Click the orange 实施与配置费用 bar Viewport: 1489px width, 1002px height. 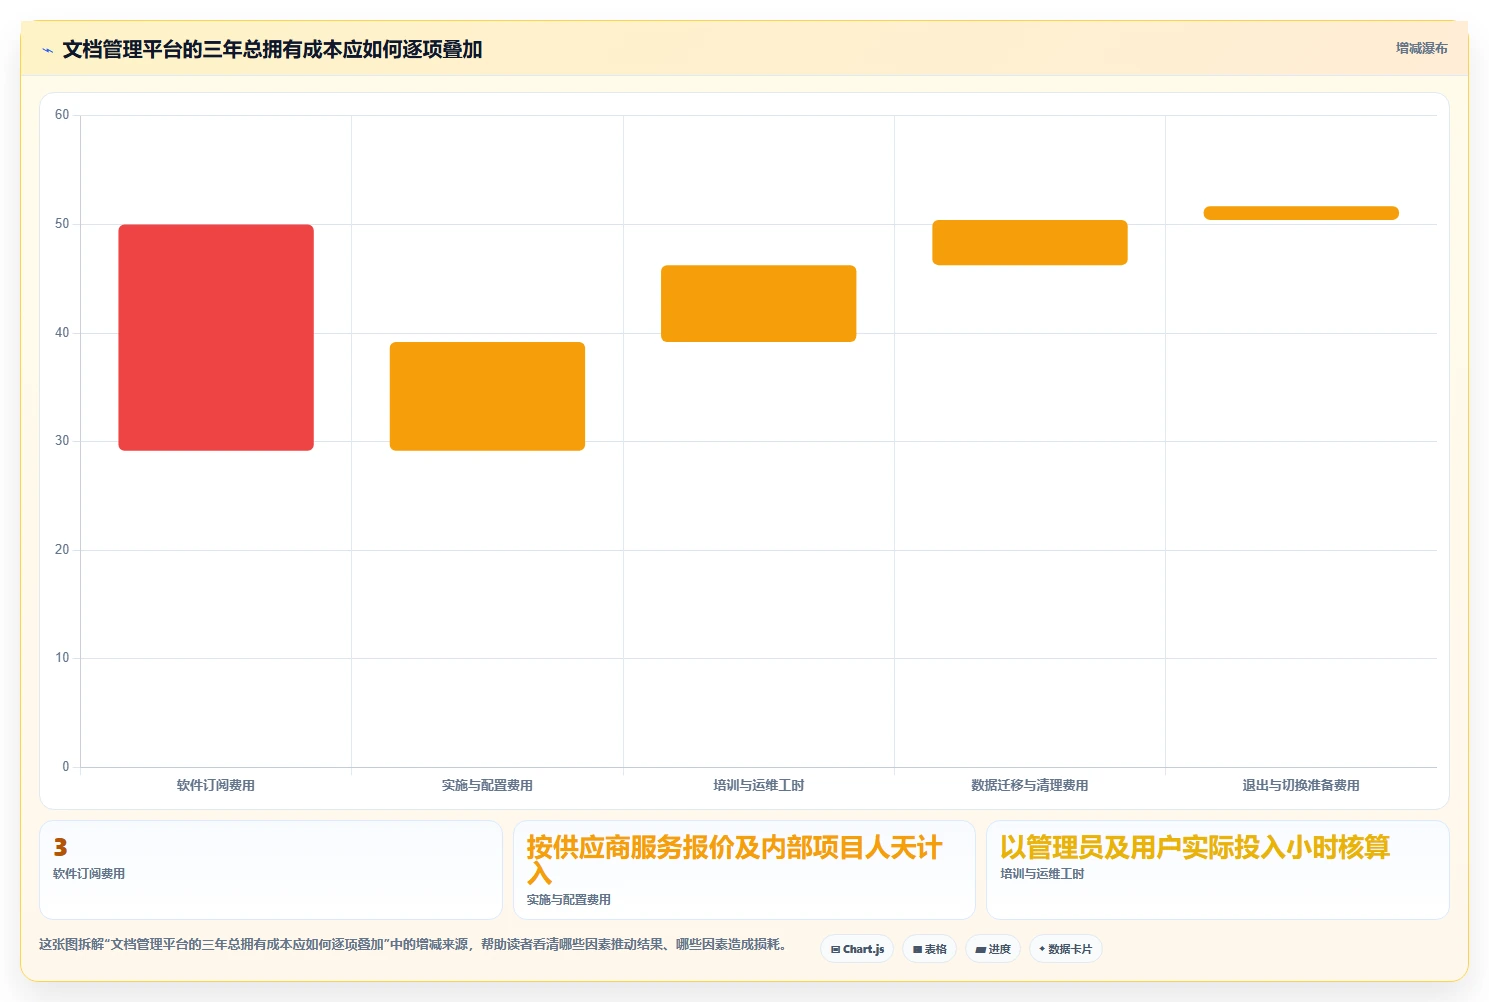tap(487, 396)
